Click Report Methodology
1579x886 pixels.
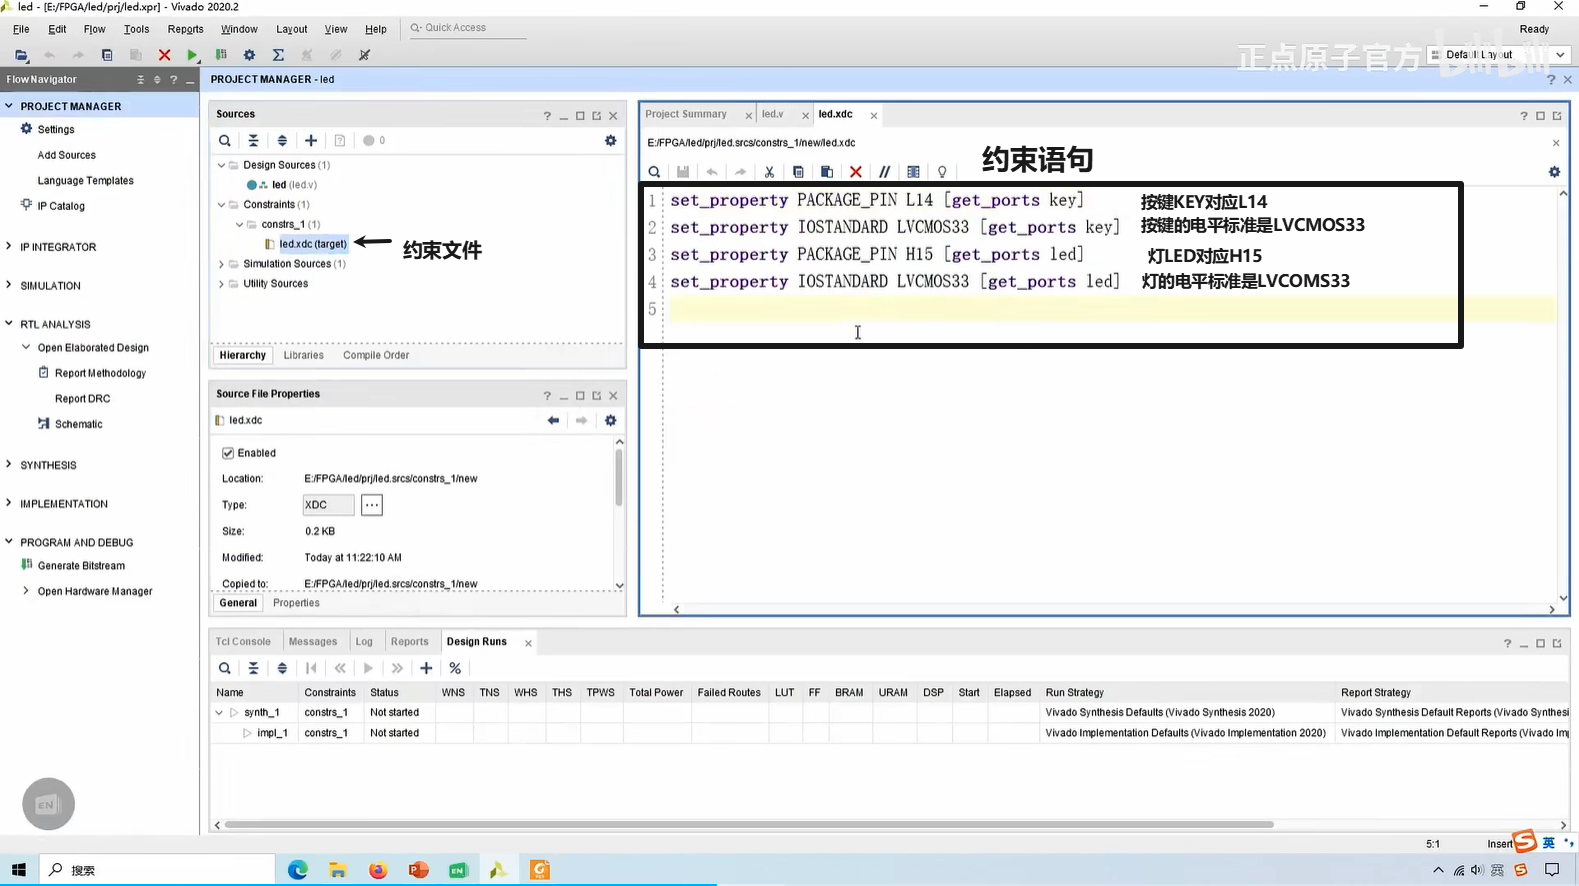click(100, 373)
